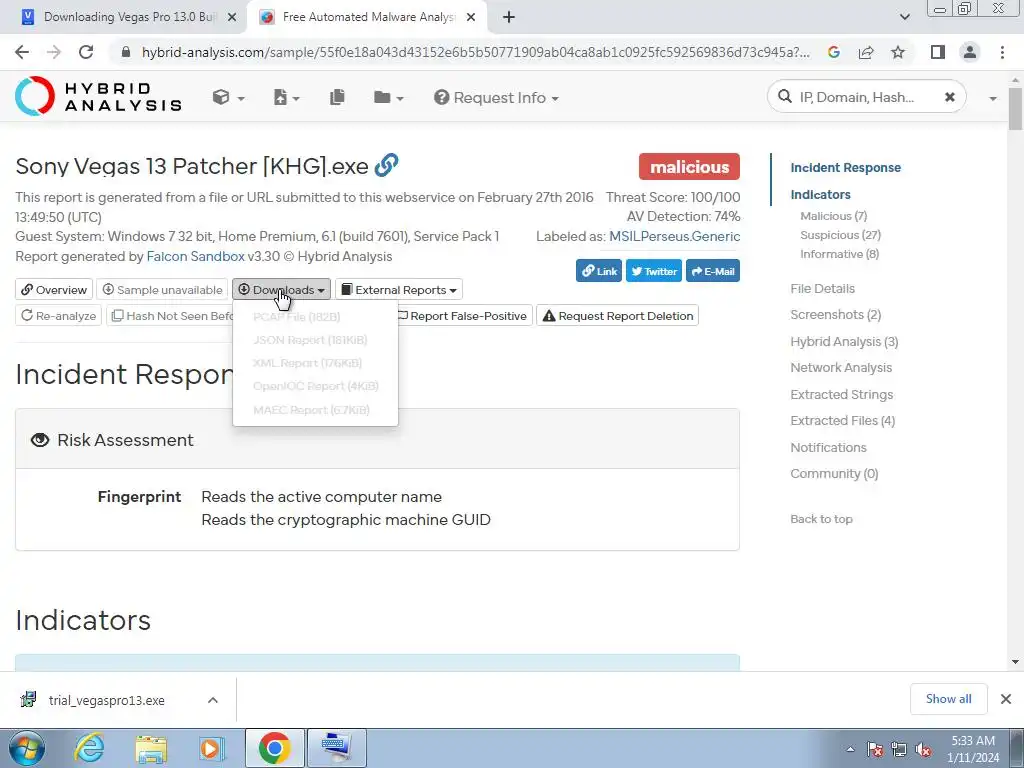Select OpenIOC Report in Downloads menu
Screen dimensions: 1024x768
pos(315,386)
